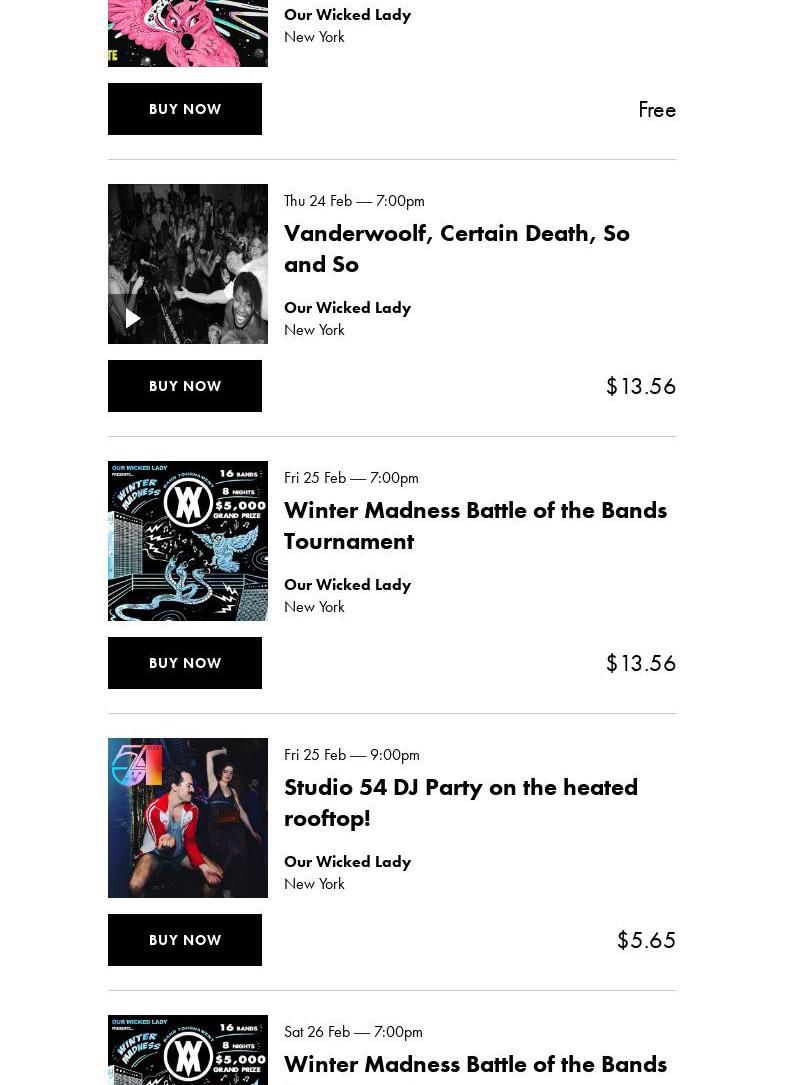Click the Fri 25 Feb 9:00pm date
Screen dimensions: 785x1085
click(x=352, y=754)
